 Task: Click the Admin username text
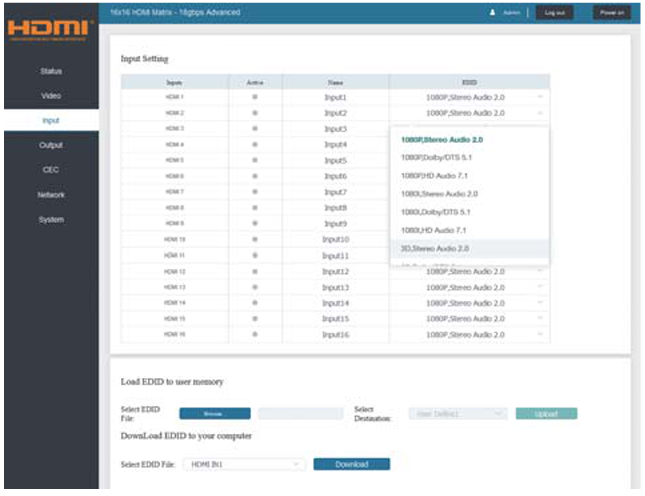(x=511, y=13)
